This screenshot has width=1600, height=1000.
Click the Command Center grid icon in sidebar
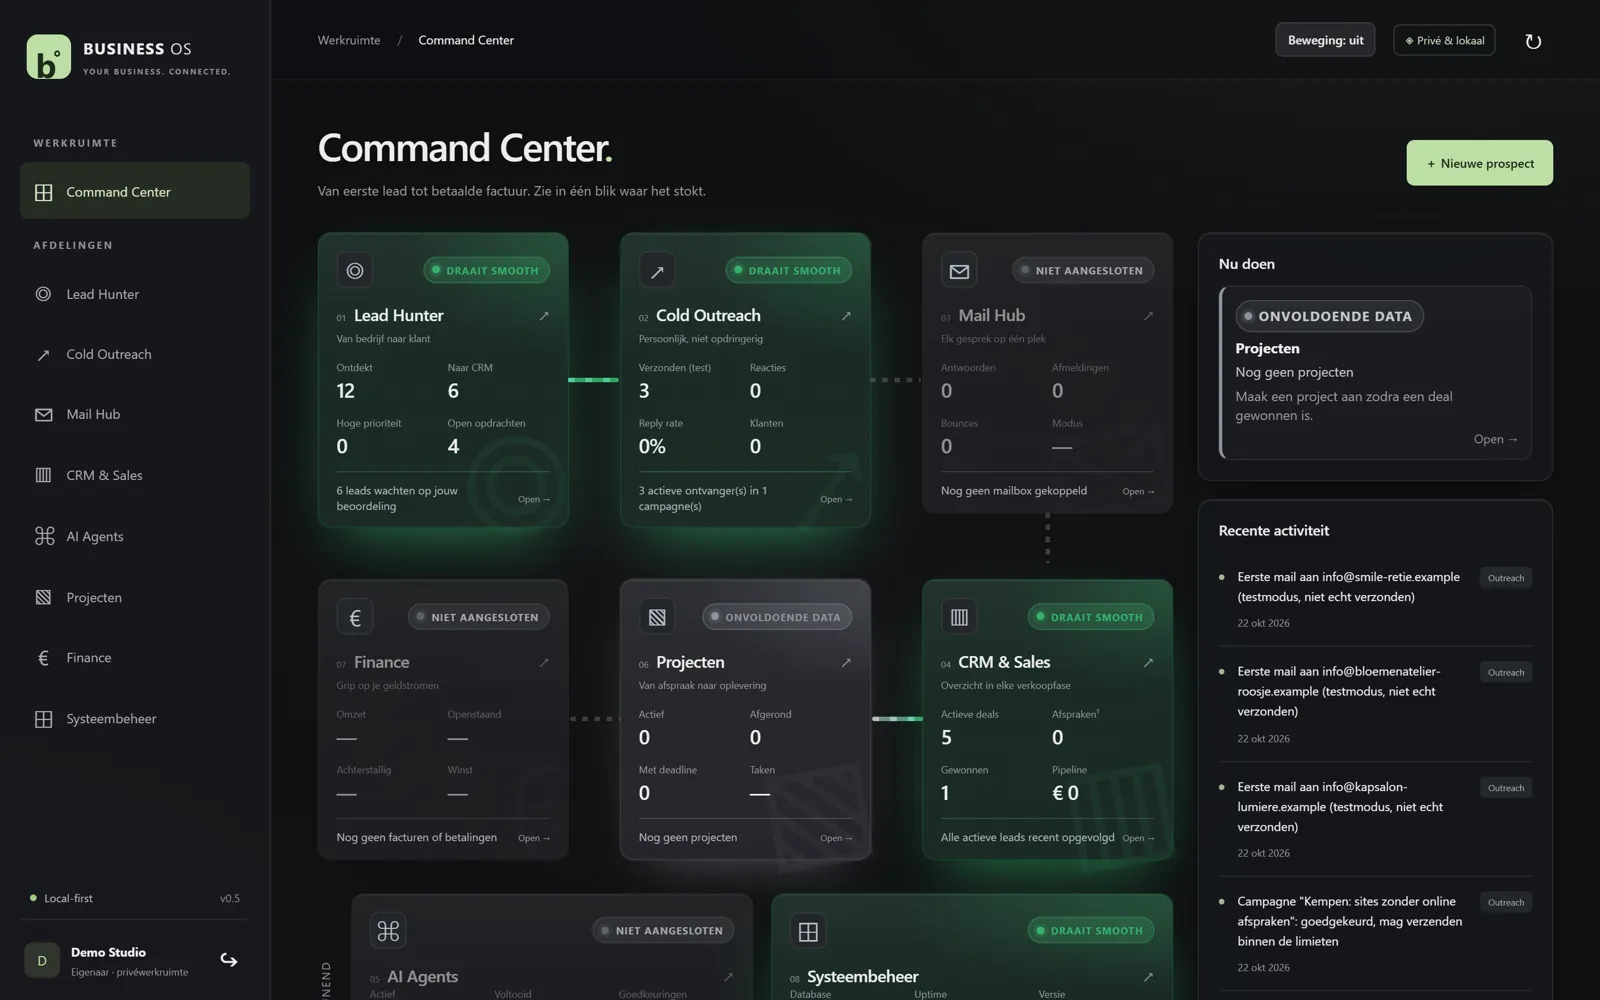tap(43, 192)
